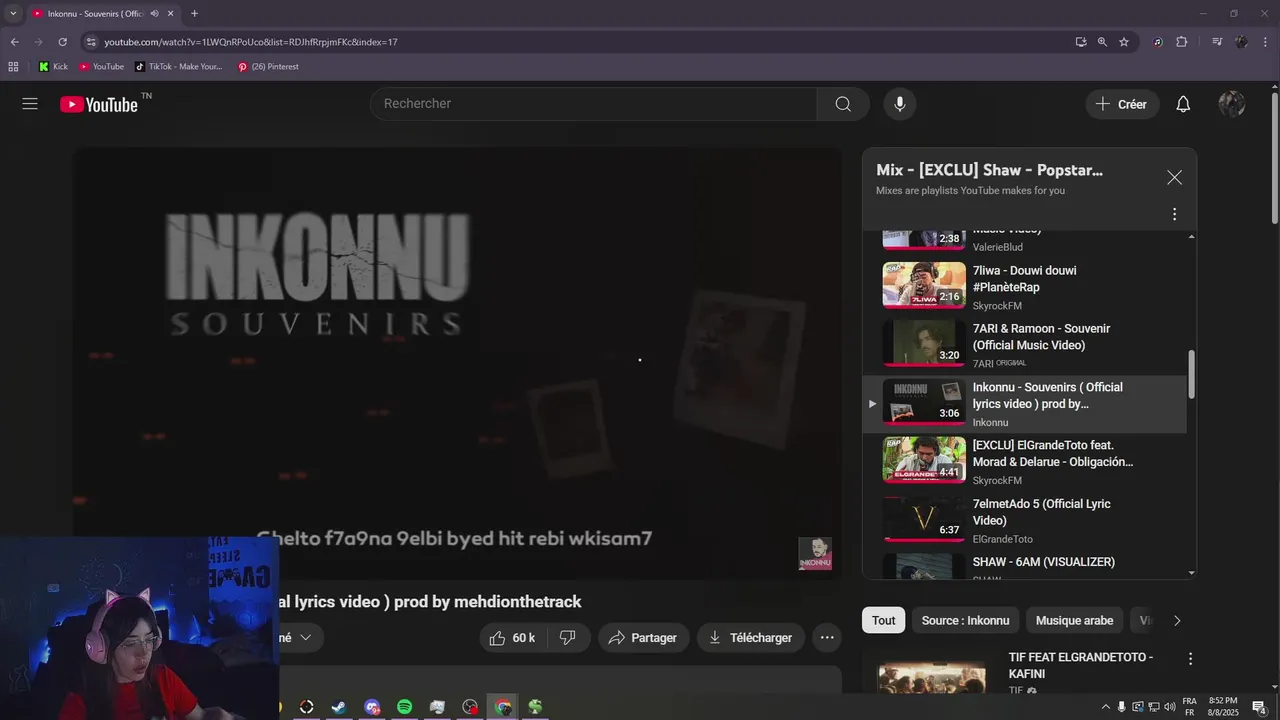Open the taskbar volume speaker icon
The height and width of the screenshot is (720, 1280).
[1171, 707]
